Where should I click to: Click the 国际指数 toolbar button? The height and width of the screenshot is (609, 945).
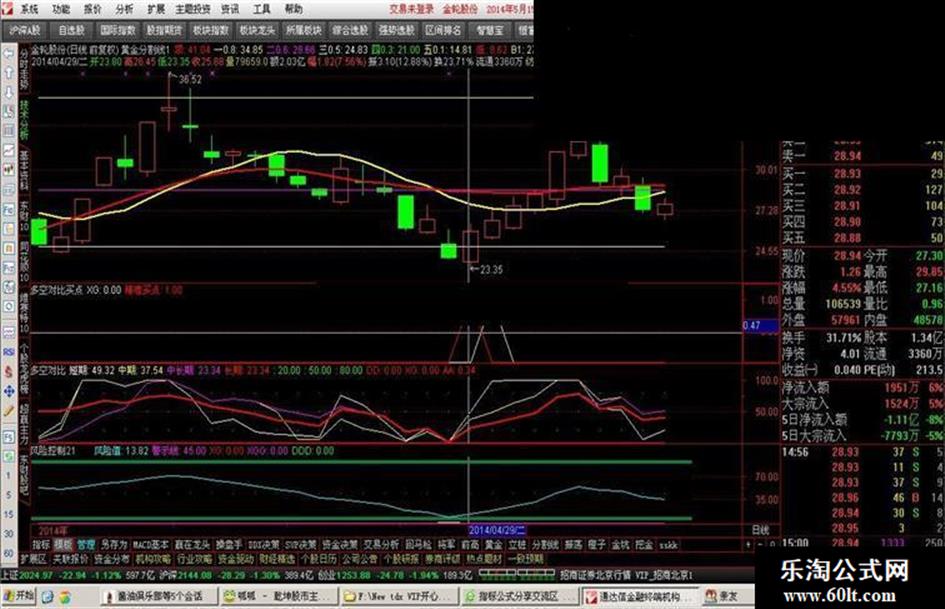click(x=118, y=30)
